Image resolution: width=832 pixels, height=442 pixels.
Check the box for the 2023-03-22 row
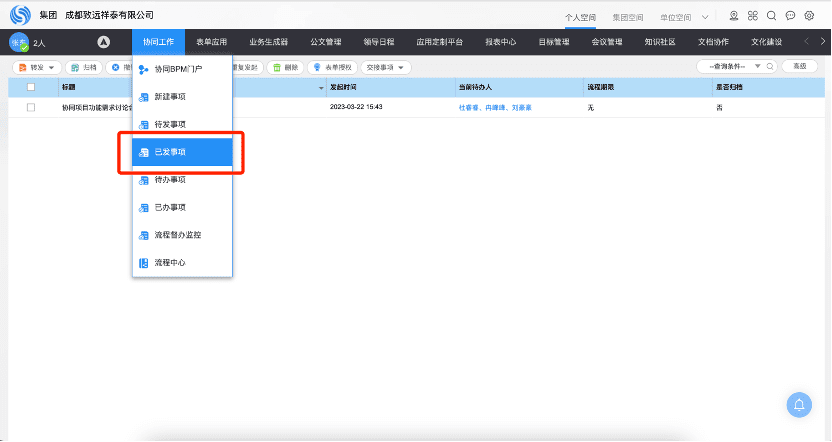click(x=31, y=107)
